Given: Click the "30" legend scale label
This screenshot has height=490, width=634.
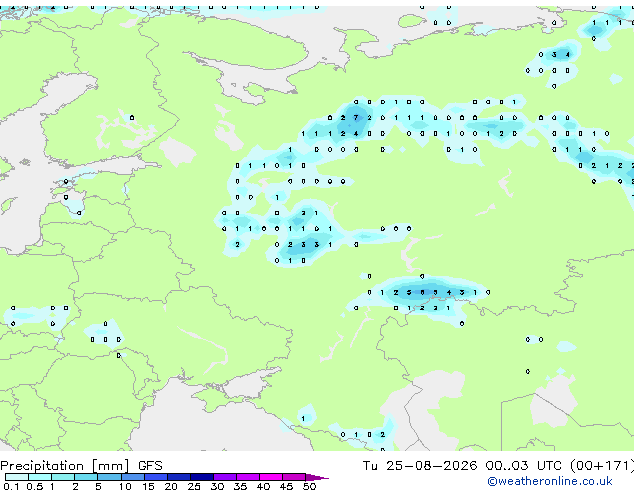Looking at the screenshot, I should [x=217, y=486].
